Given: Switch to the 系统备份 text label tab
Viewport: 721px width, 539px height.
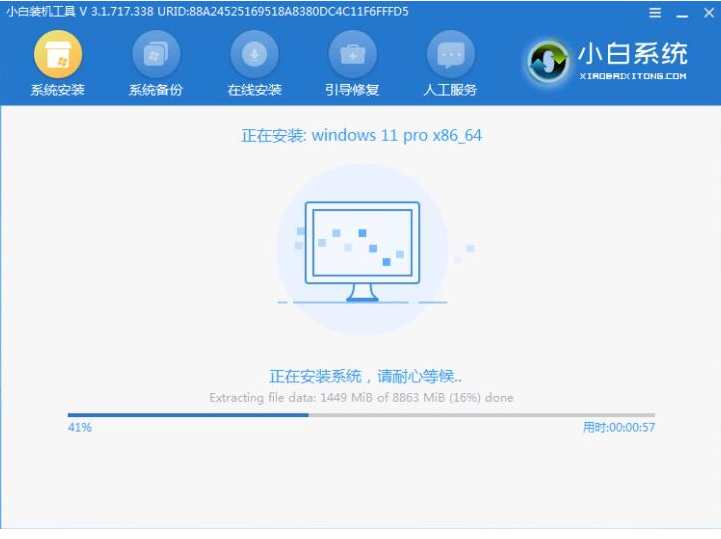Looking at the screenshot, I should point(155,90).
